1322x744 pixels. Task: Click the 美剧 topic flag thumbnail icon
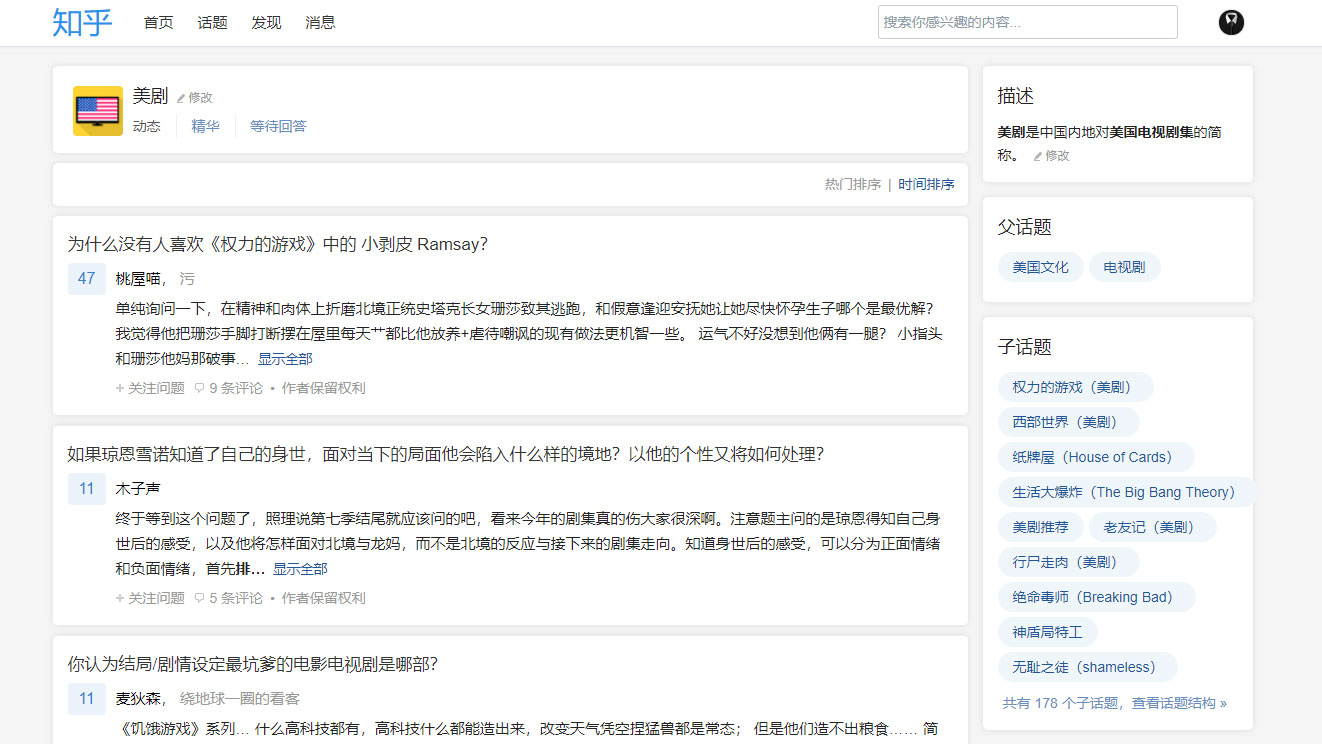click(x=97, y=111)
